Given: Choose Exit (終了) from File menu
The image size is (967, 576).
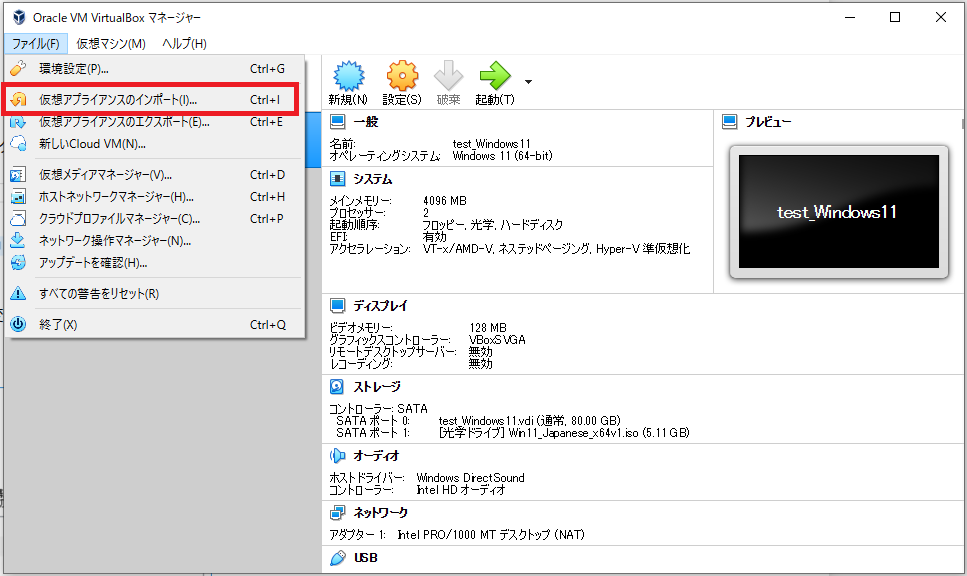Looking at the screenshot, I should [154, 324].
